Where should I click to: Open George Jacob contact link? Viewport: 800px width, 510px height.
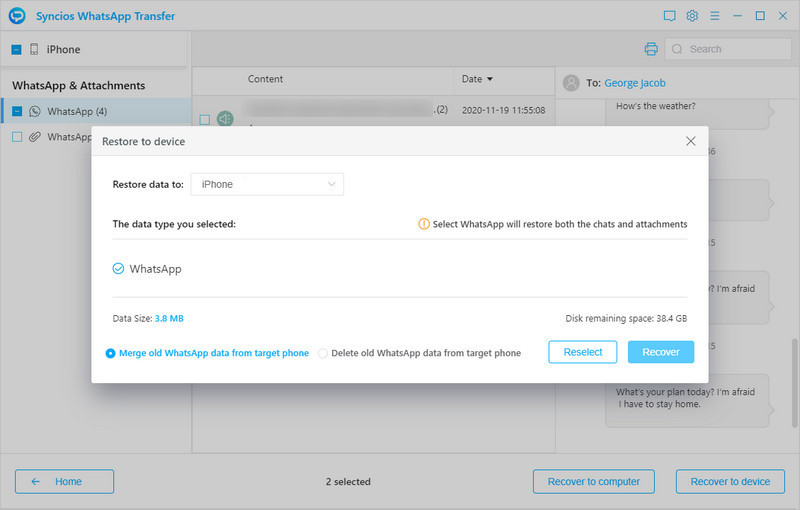click(x=635, y=83)
